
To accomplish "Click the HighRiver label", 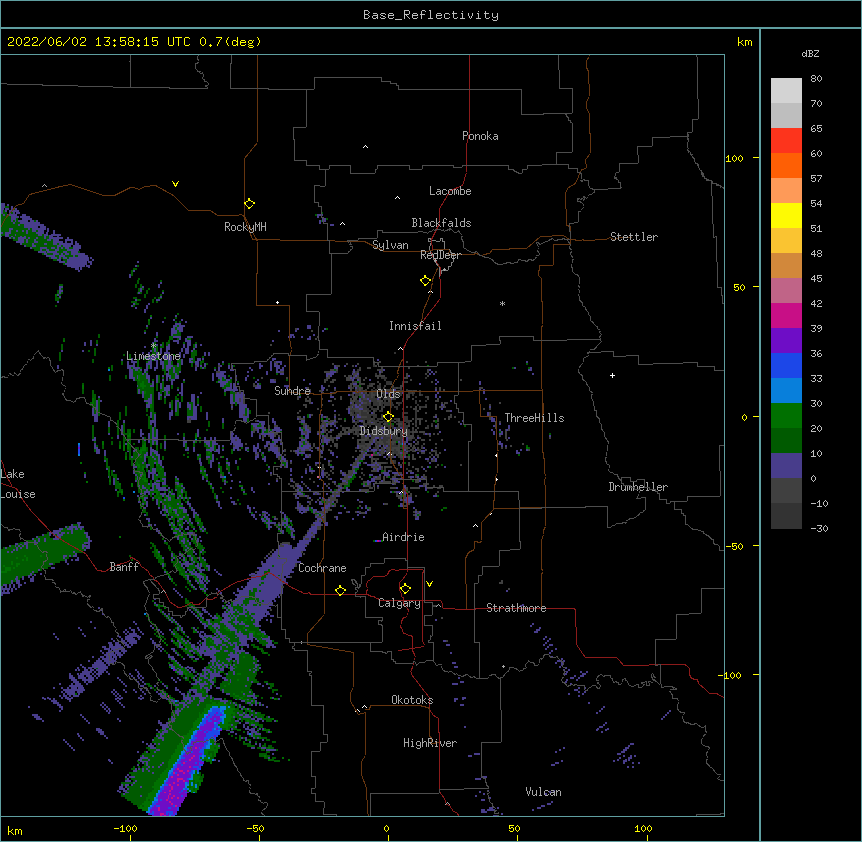I will click(x=430, y=743).
